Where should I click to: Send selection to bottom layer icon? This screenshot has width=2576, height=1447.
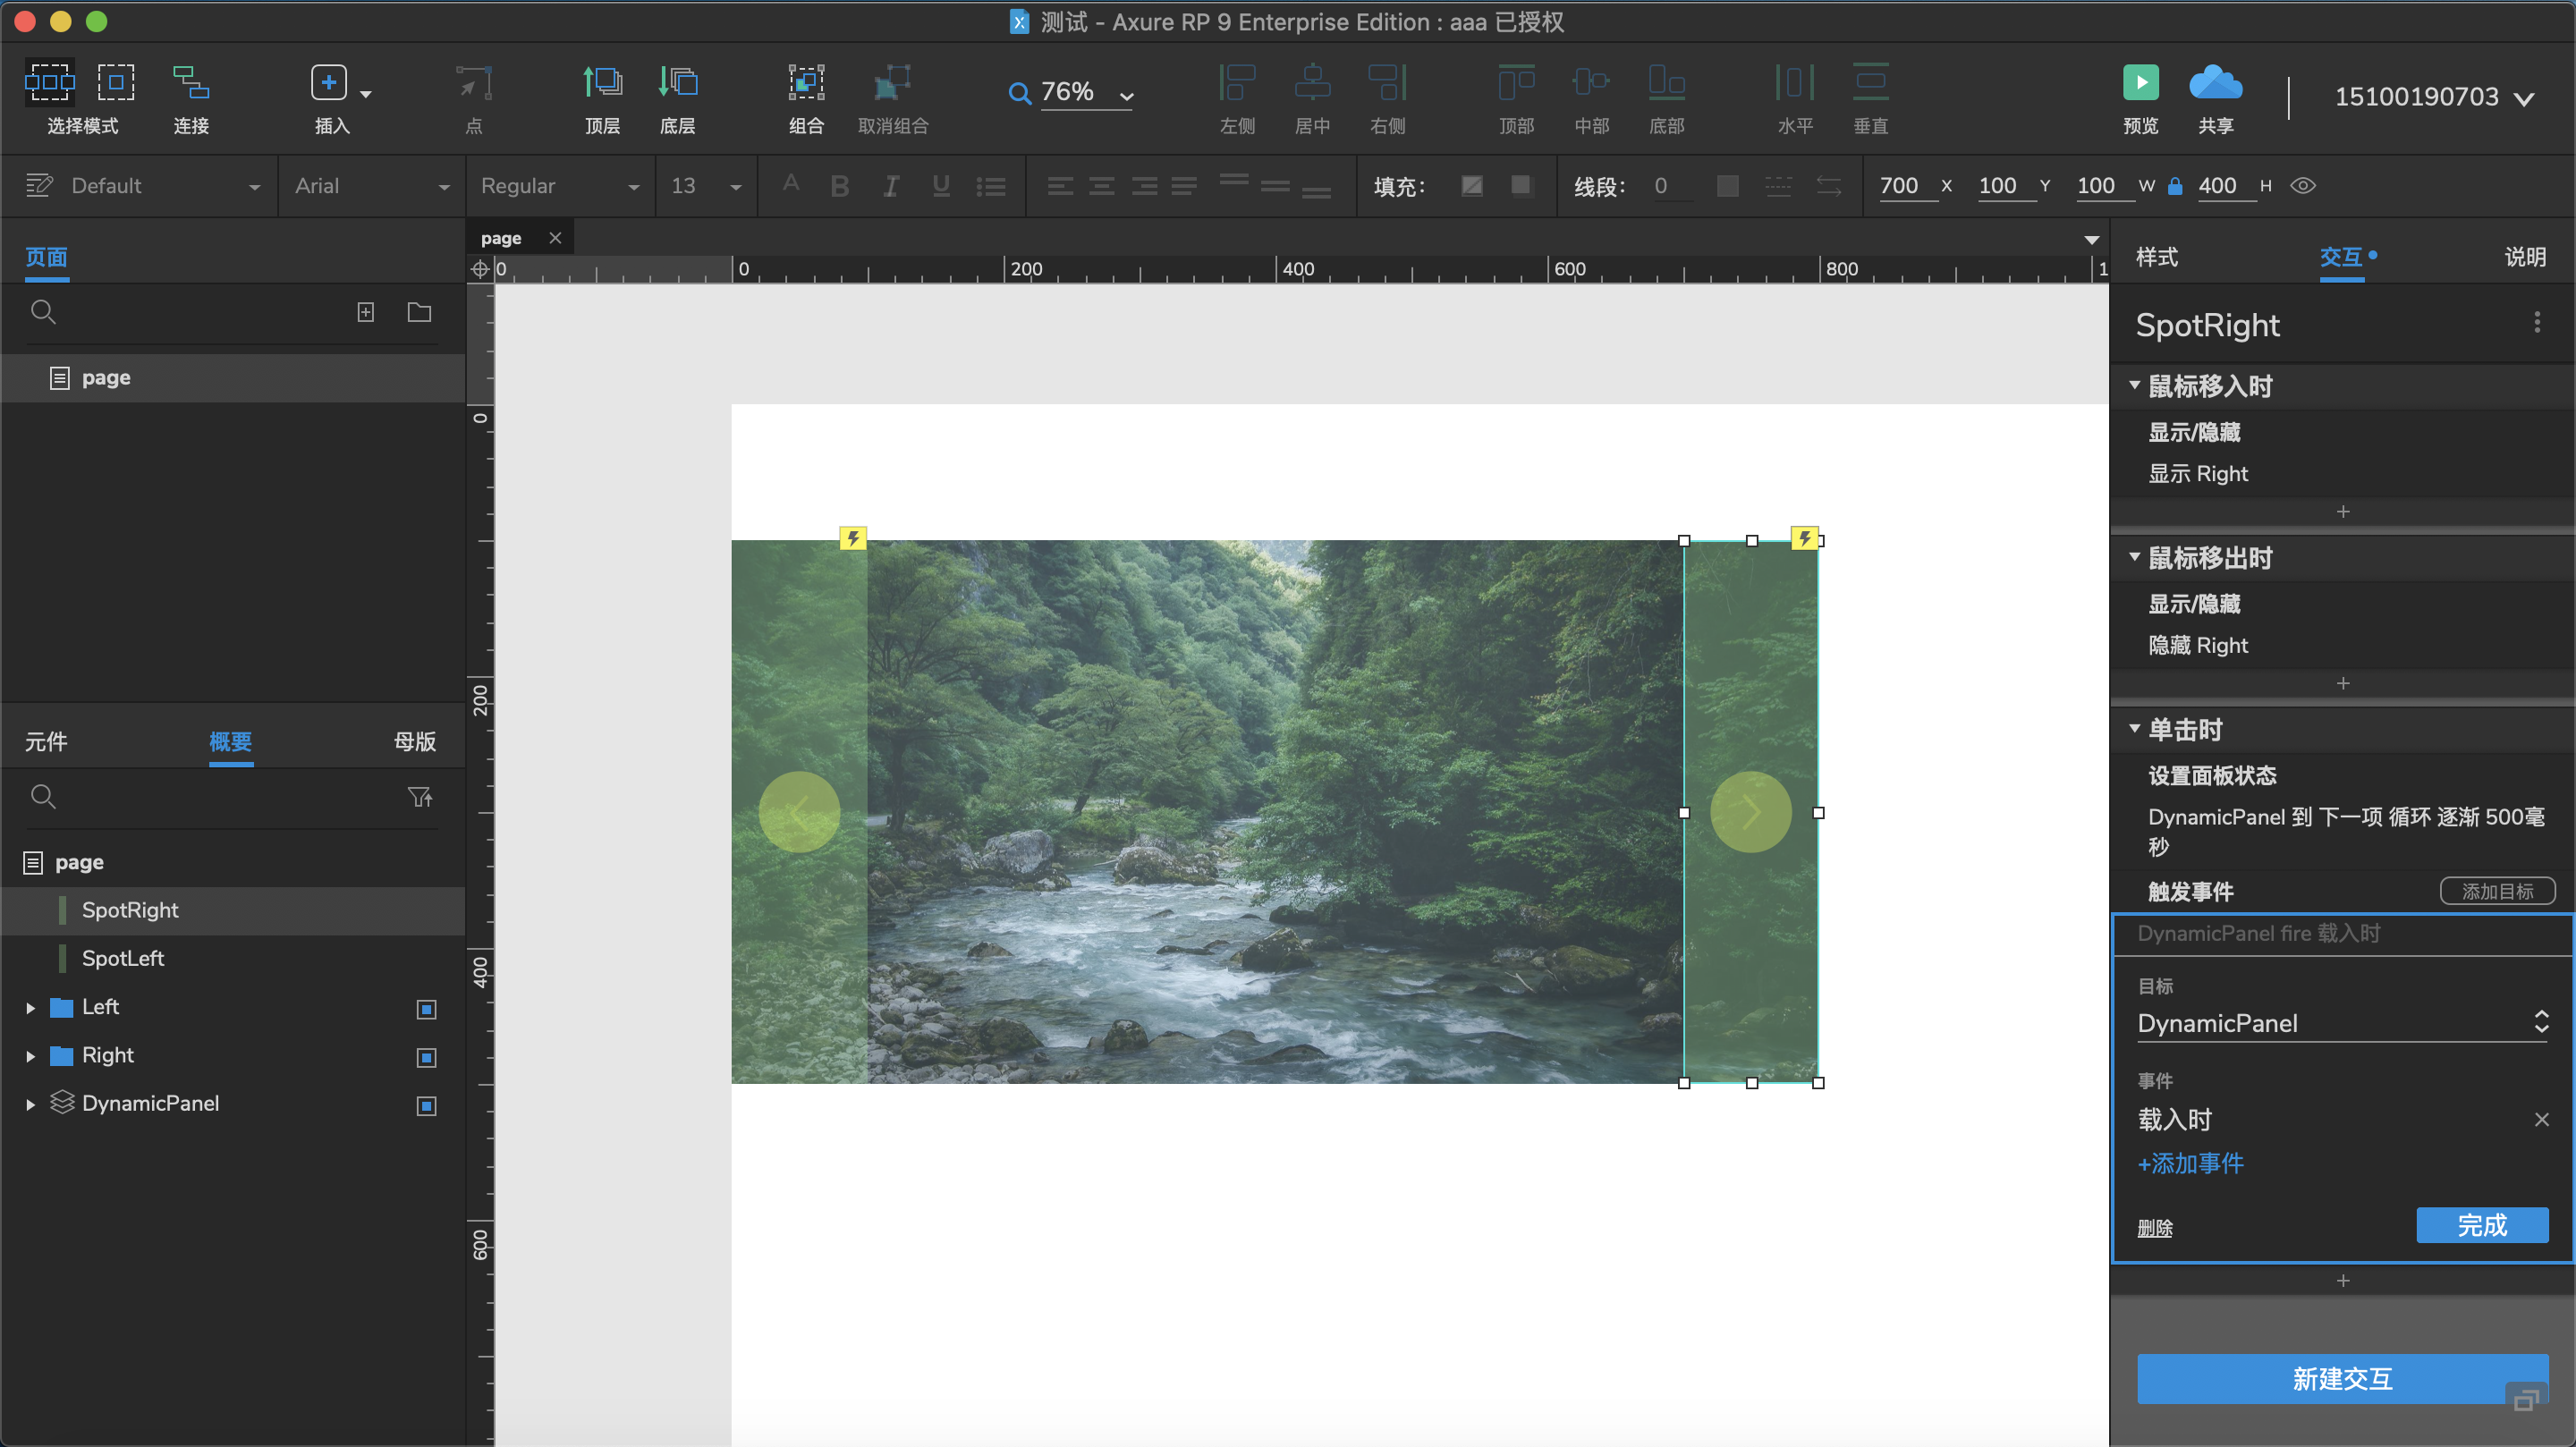coord(678,83)
